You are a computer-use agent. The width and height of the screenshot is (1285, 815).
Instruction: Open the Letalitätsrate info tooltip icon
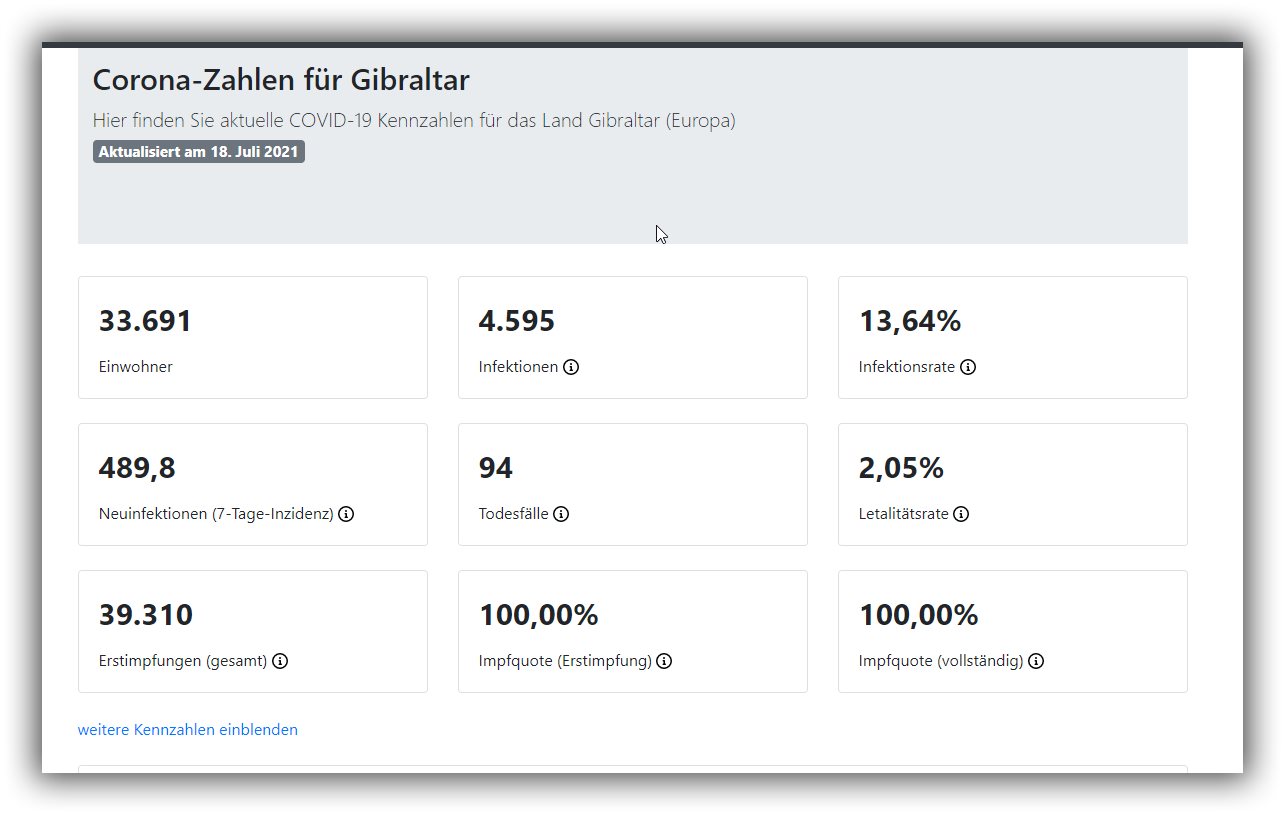pos(961,514)
